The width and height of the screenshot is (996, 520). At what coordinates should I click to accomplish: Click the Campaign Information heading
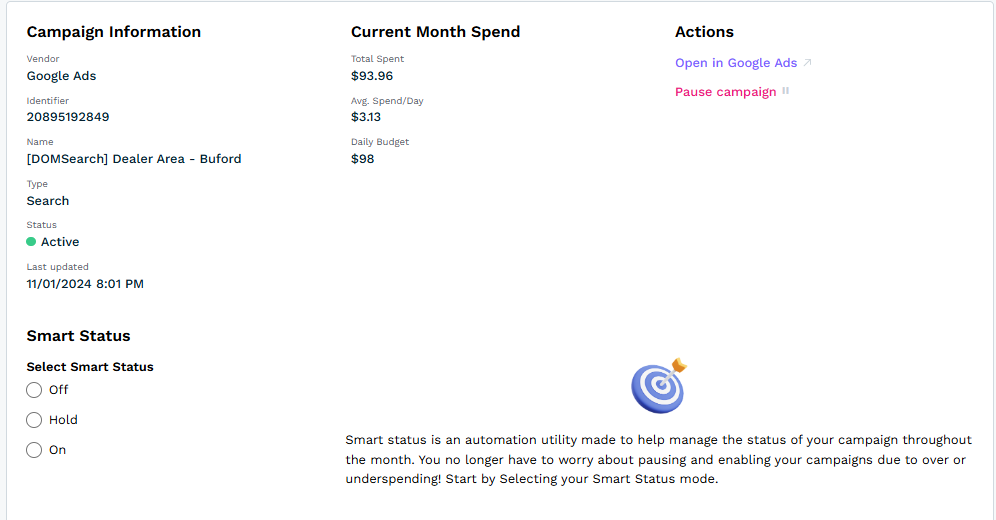click(114, 32)
